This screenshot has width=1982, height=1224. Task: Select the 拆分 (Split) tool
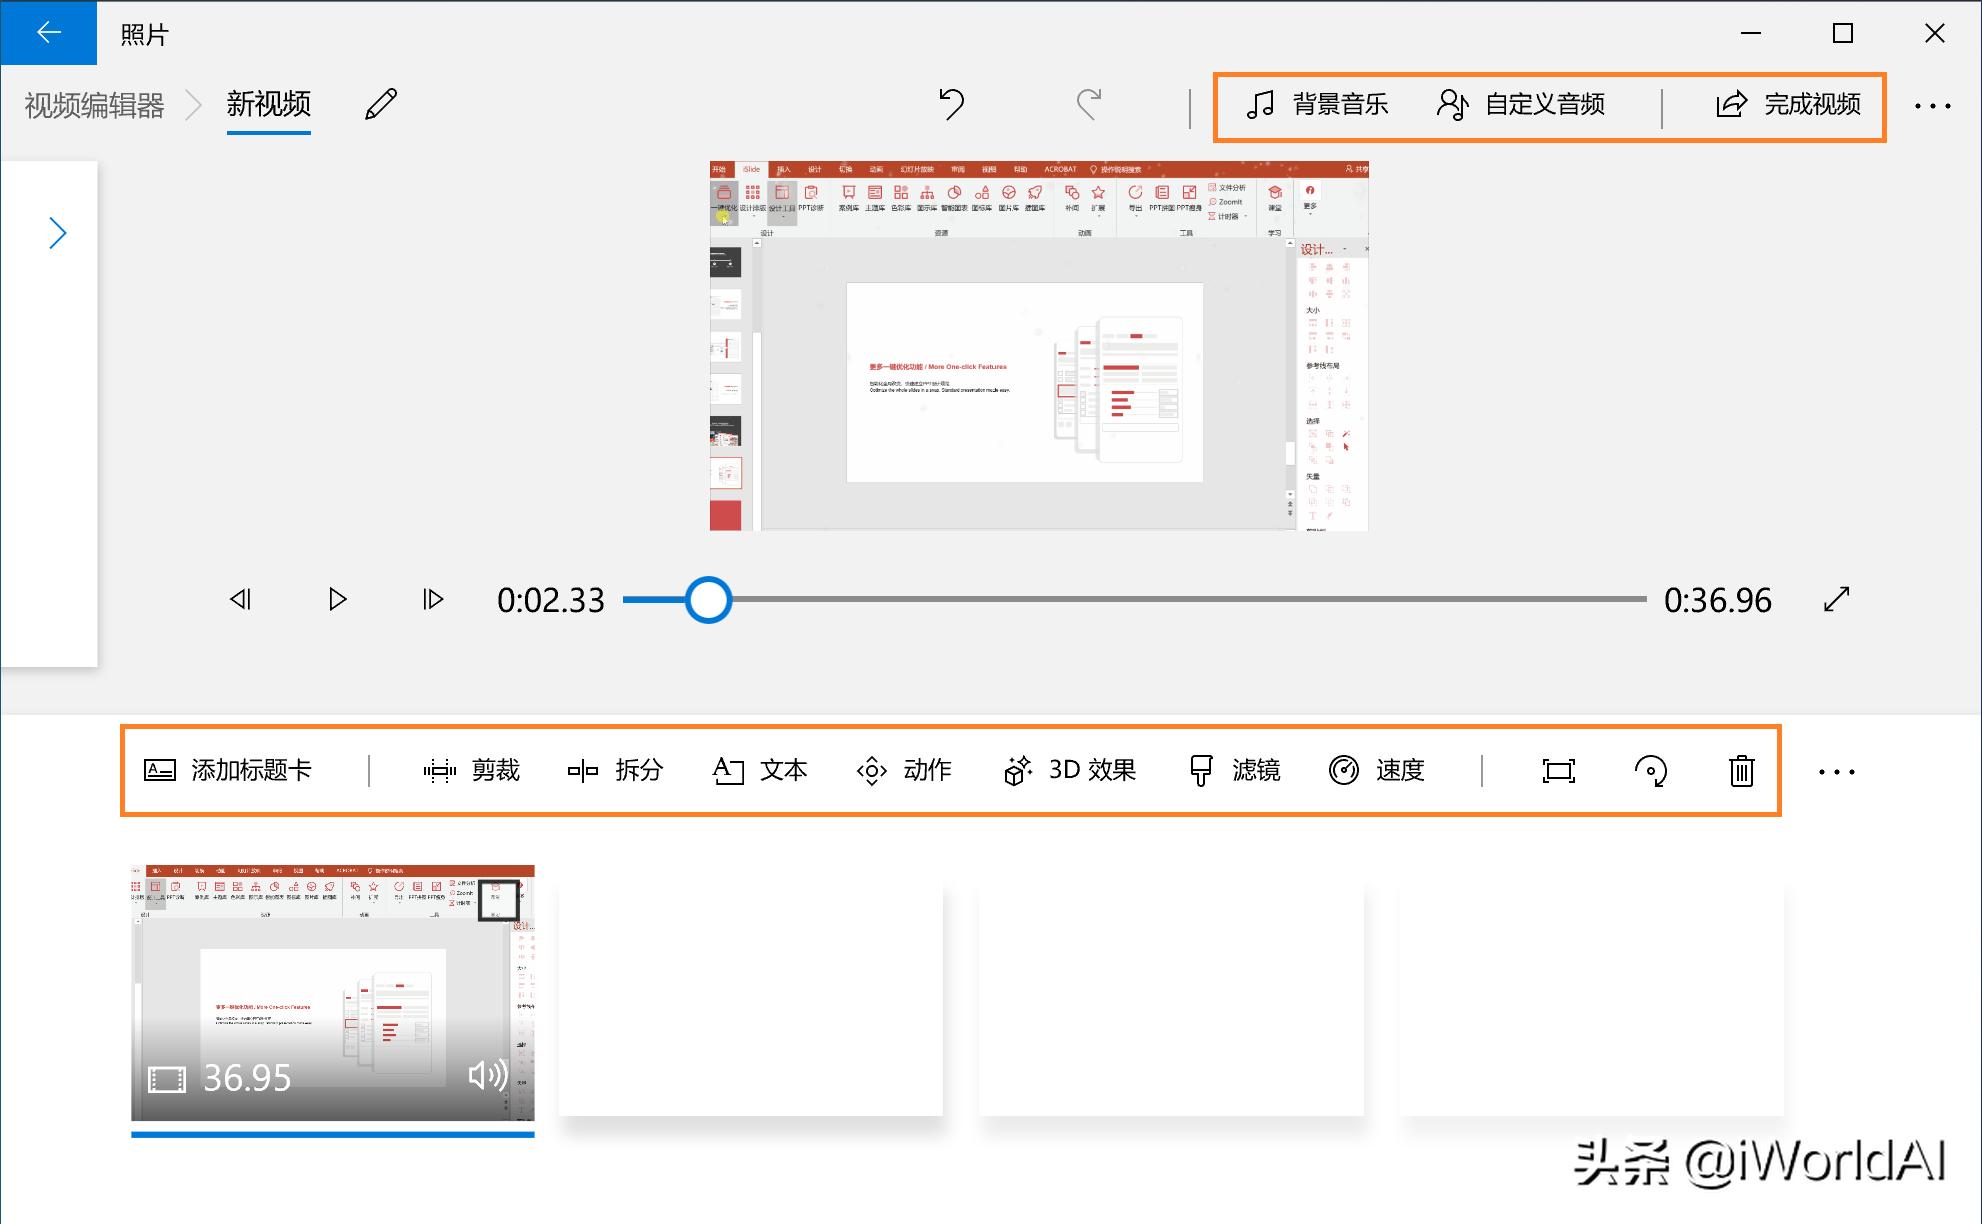[615, 770]
